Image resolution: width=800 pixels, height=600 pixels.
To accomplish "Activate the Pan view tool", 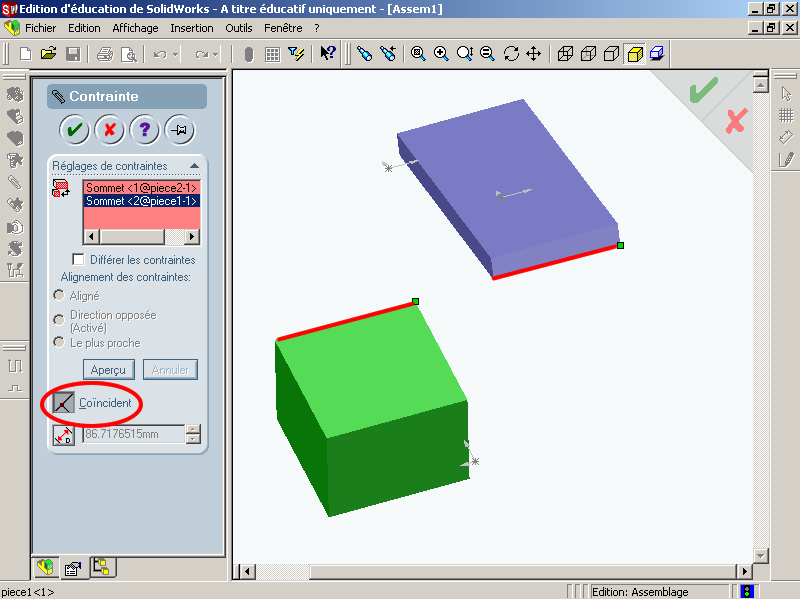I will coord(534,53).
